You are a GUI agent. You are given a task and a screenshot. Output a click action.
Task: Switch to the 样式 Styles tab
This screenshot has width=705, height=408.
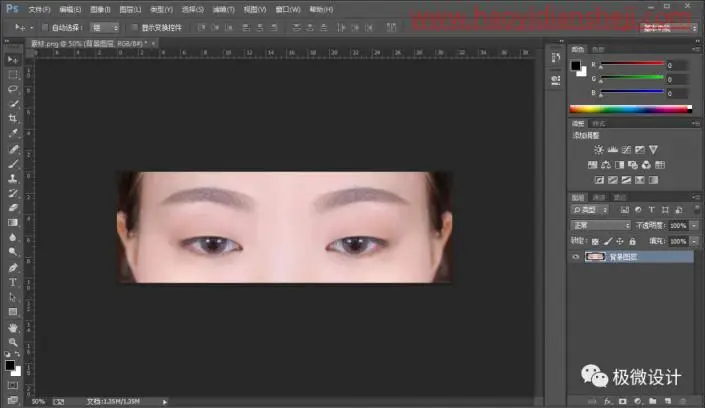[x=598, y=124]
